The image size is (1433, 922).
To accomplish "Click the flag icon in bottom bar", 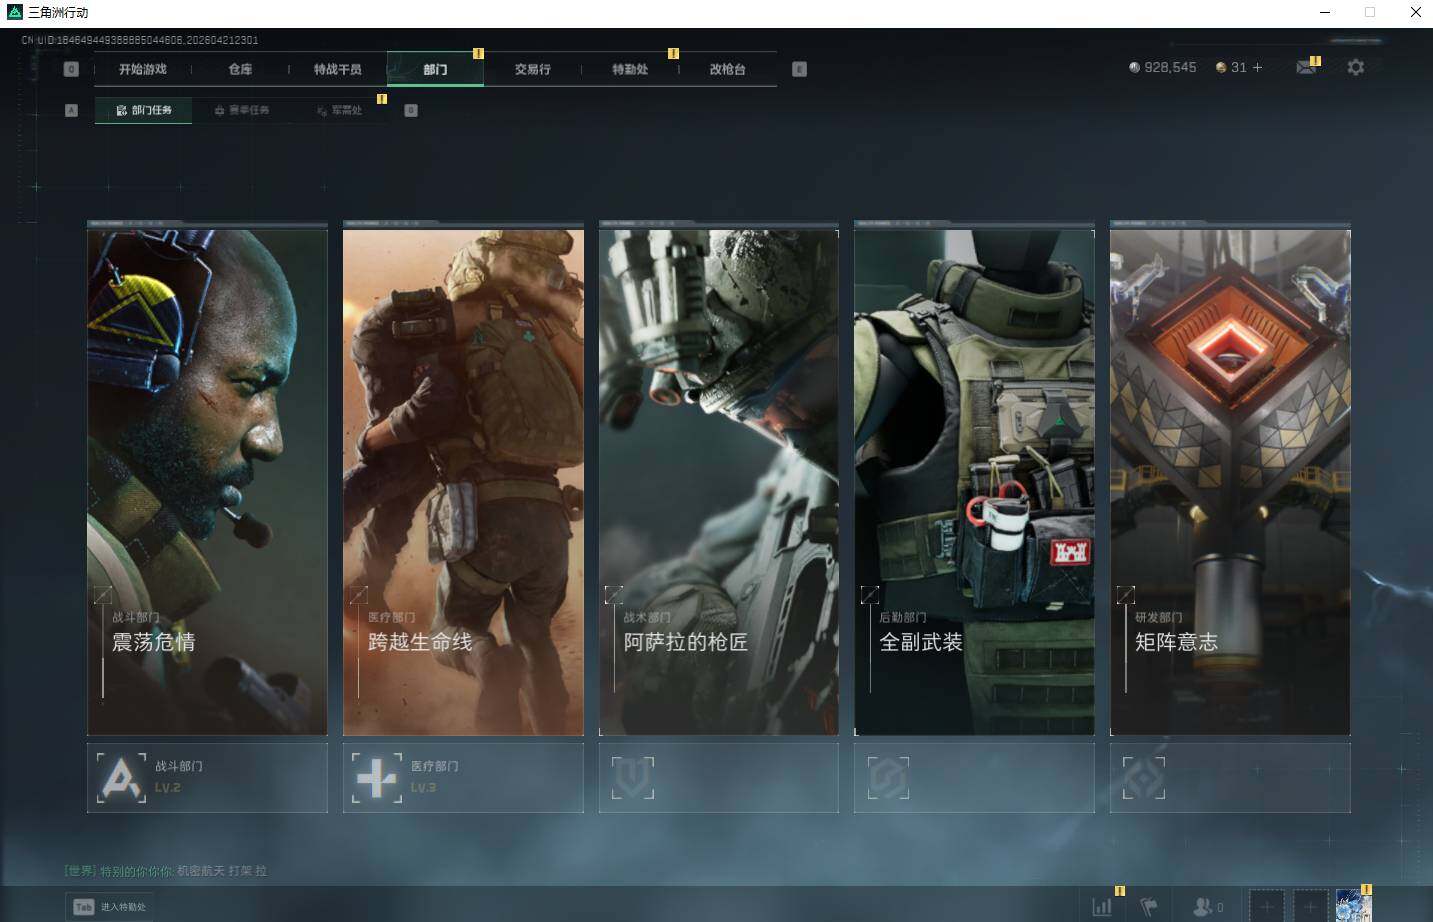I will click(1150, 906).
